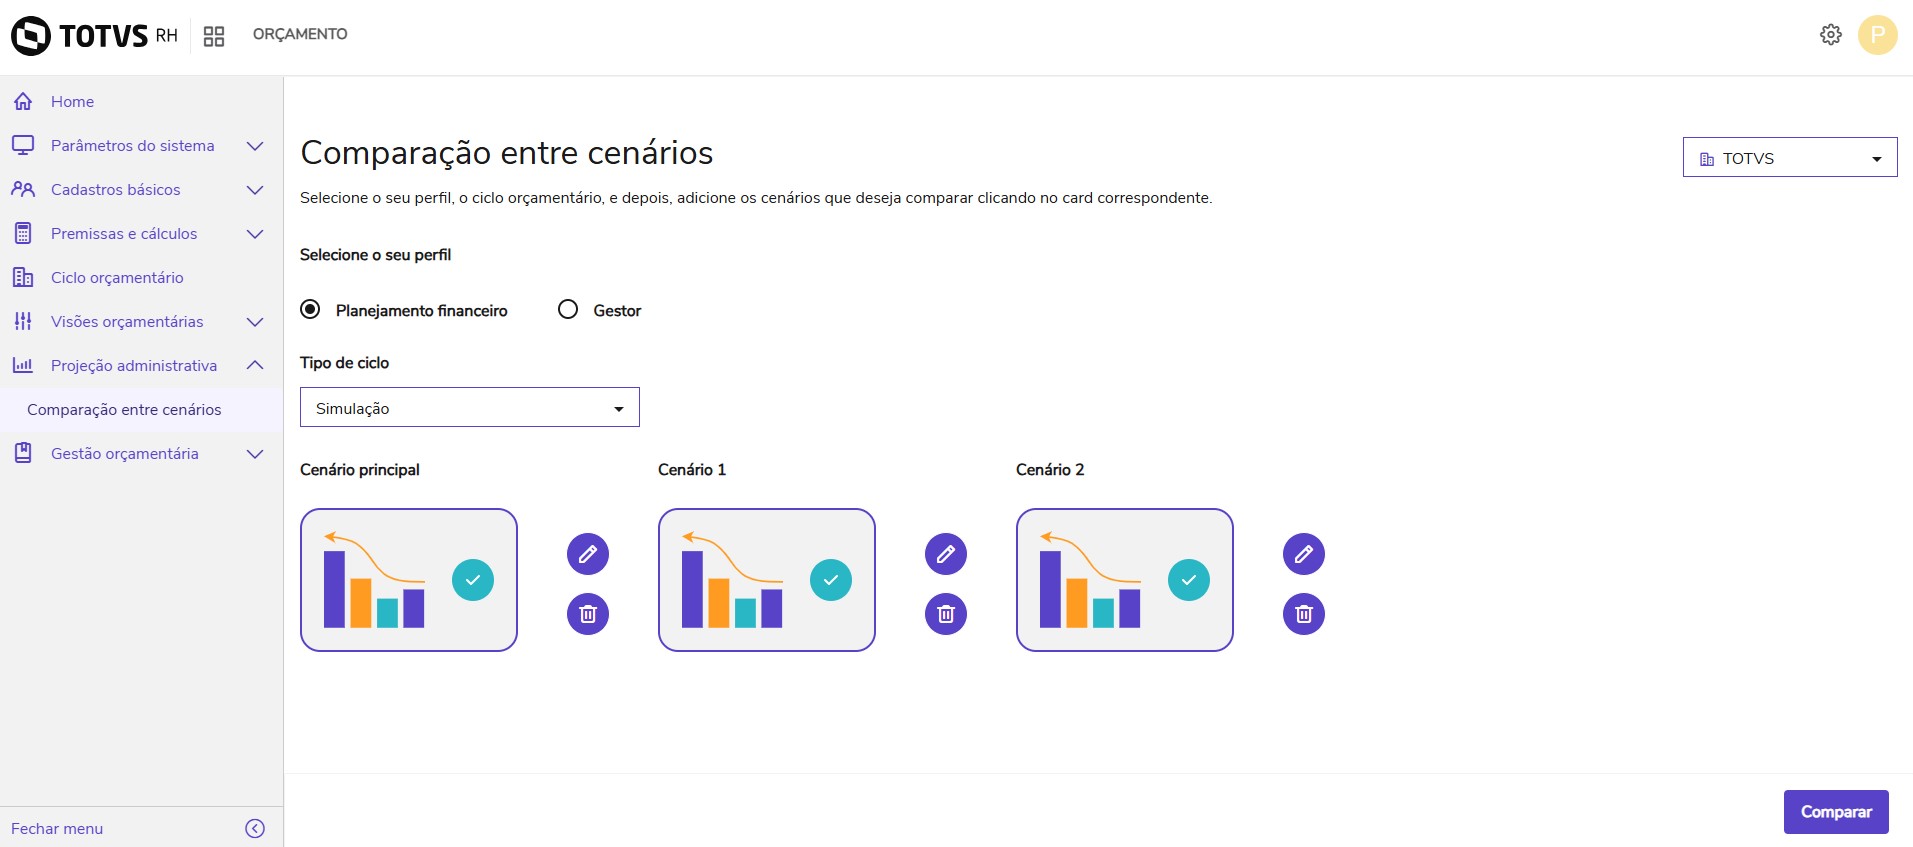Open the settings gear icon
Image resolution: width=1913 pixels, height=847 pixels.
[1830, 35]
